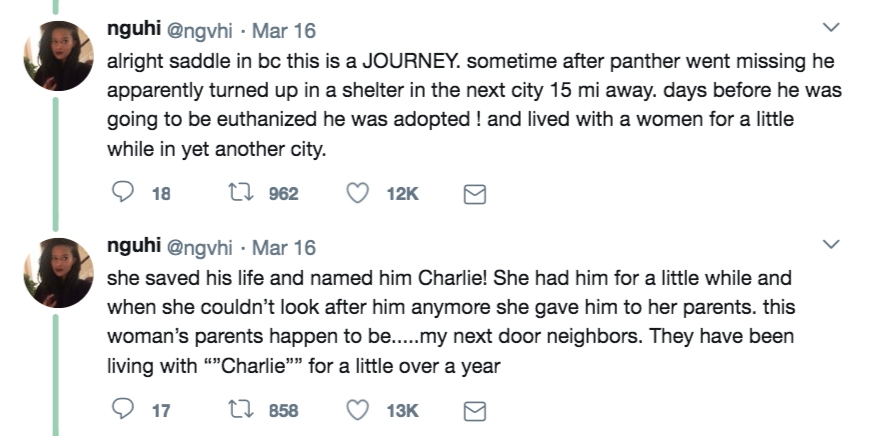870x436 pixels.
Task: Click envelope icon on the Charlie tweet
Action: tap(476, 411)
